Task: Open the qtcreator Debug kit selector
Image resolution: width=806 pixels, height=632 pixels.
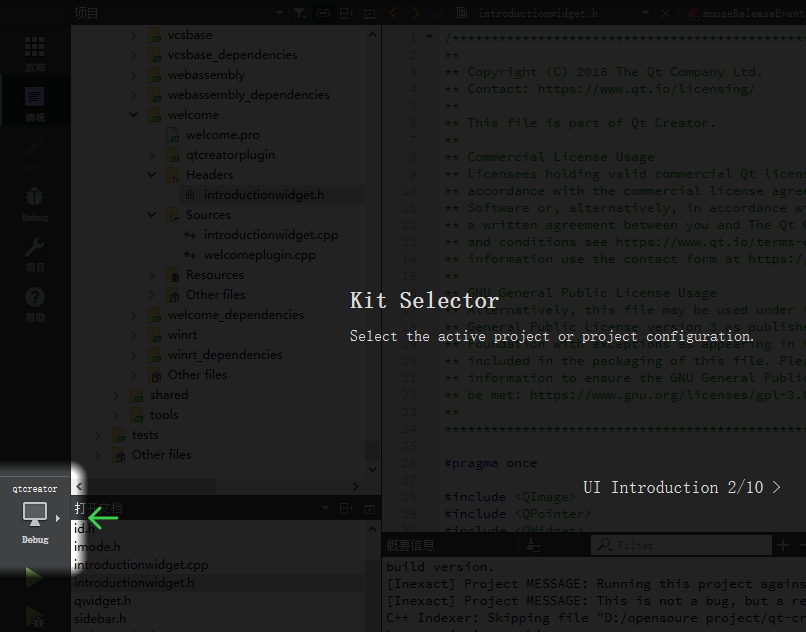Action: (x=35, y=513)
